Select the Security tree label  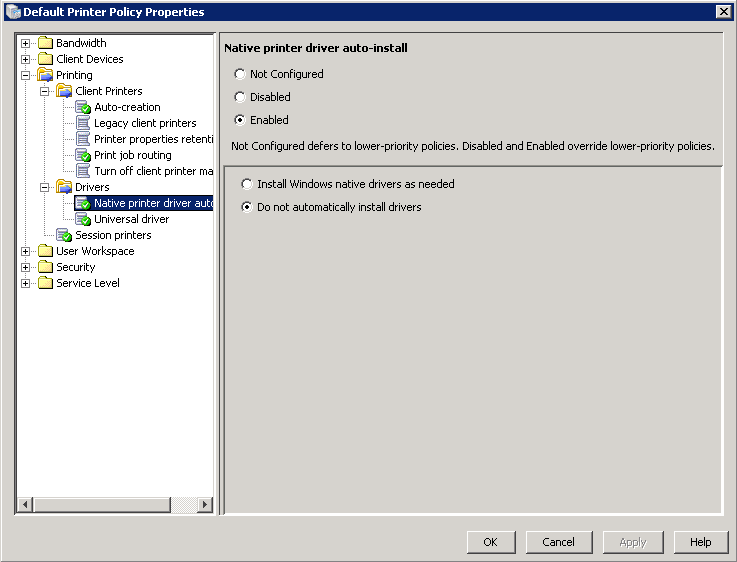tap(76, 267)
